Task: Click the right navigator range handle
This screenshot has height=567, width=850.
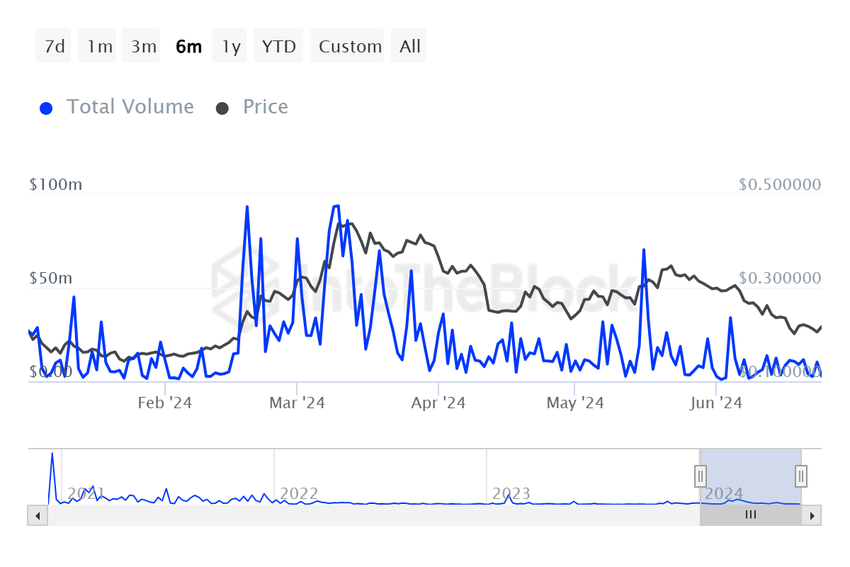Action: (801, 476)
